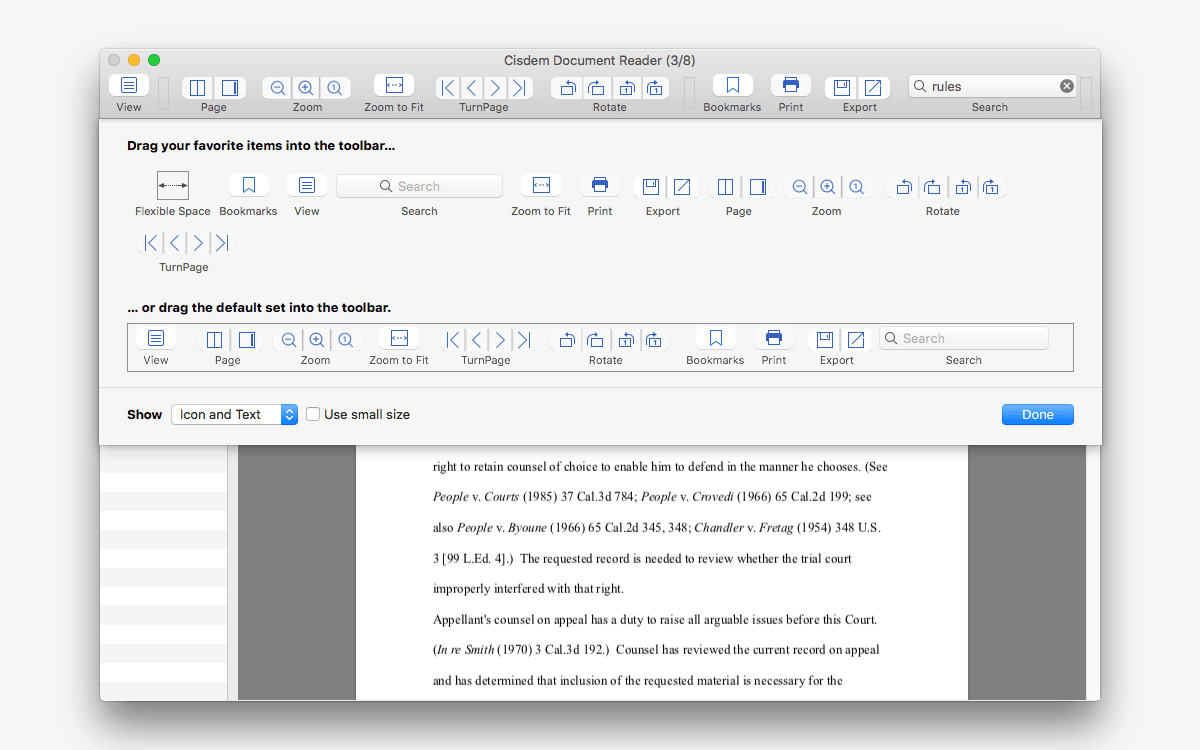Click zoom-in magnifier in the default set
This screenshot has height=750, width=1200.
click(316, 340)
